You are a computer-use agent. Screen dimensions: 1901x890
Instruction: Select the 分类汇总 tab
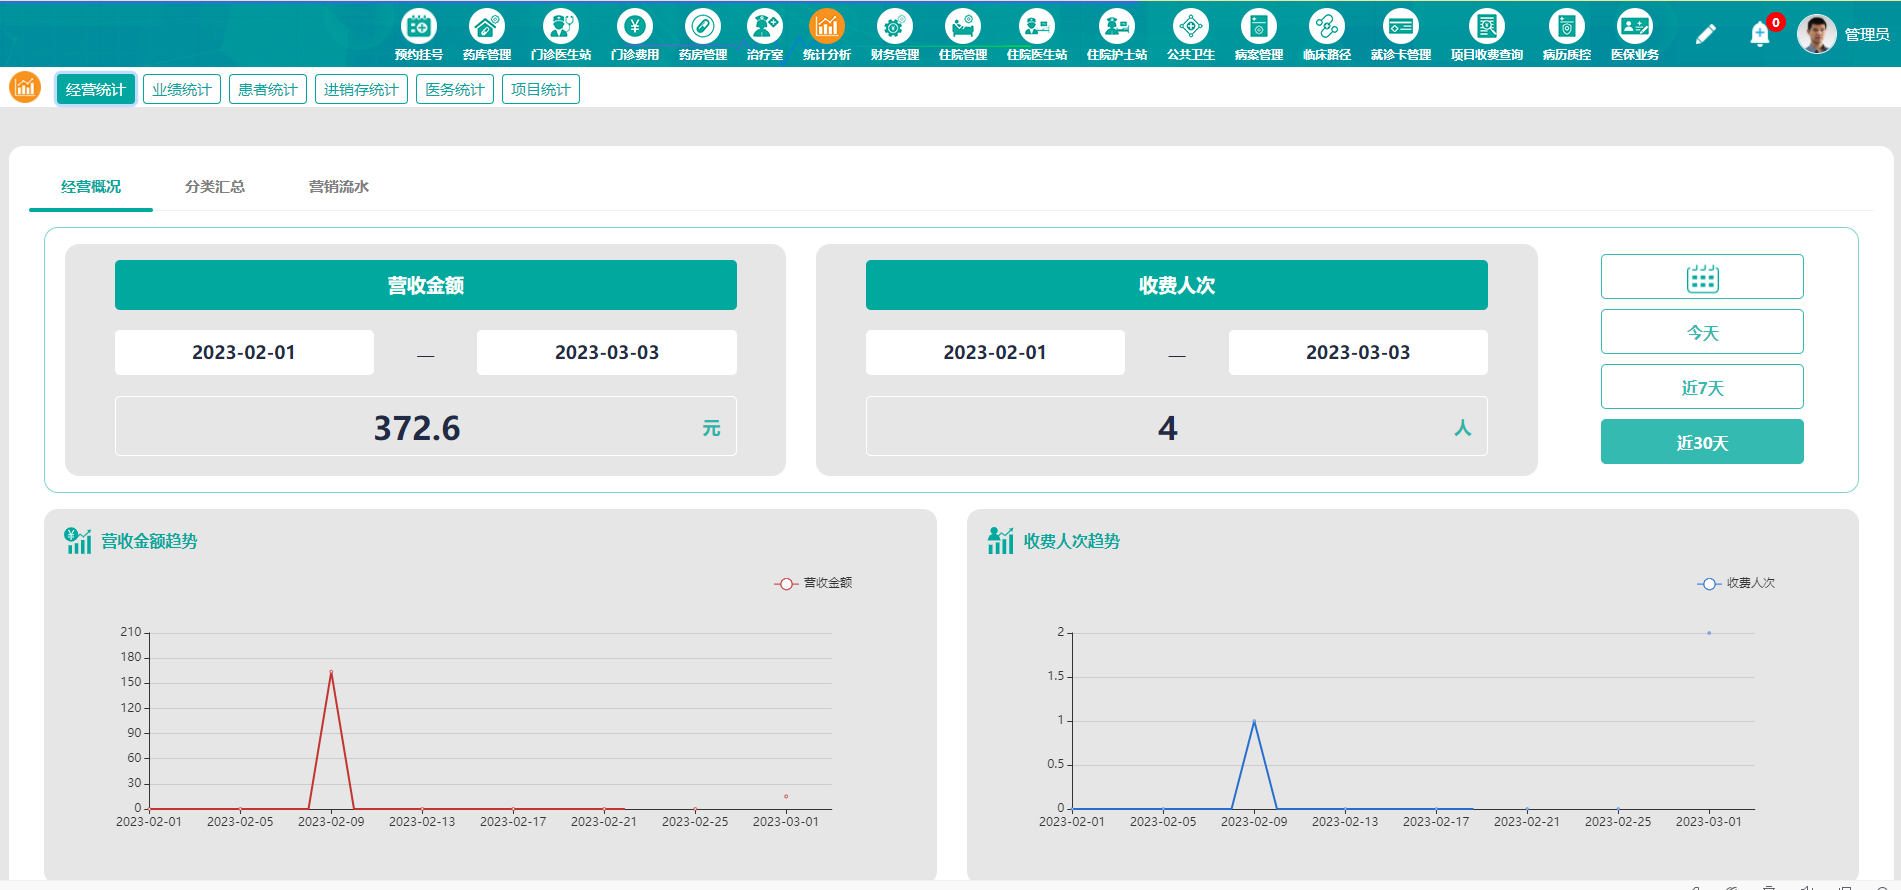215,187
